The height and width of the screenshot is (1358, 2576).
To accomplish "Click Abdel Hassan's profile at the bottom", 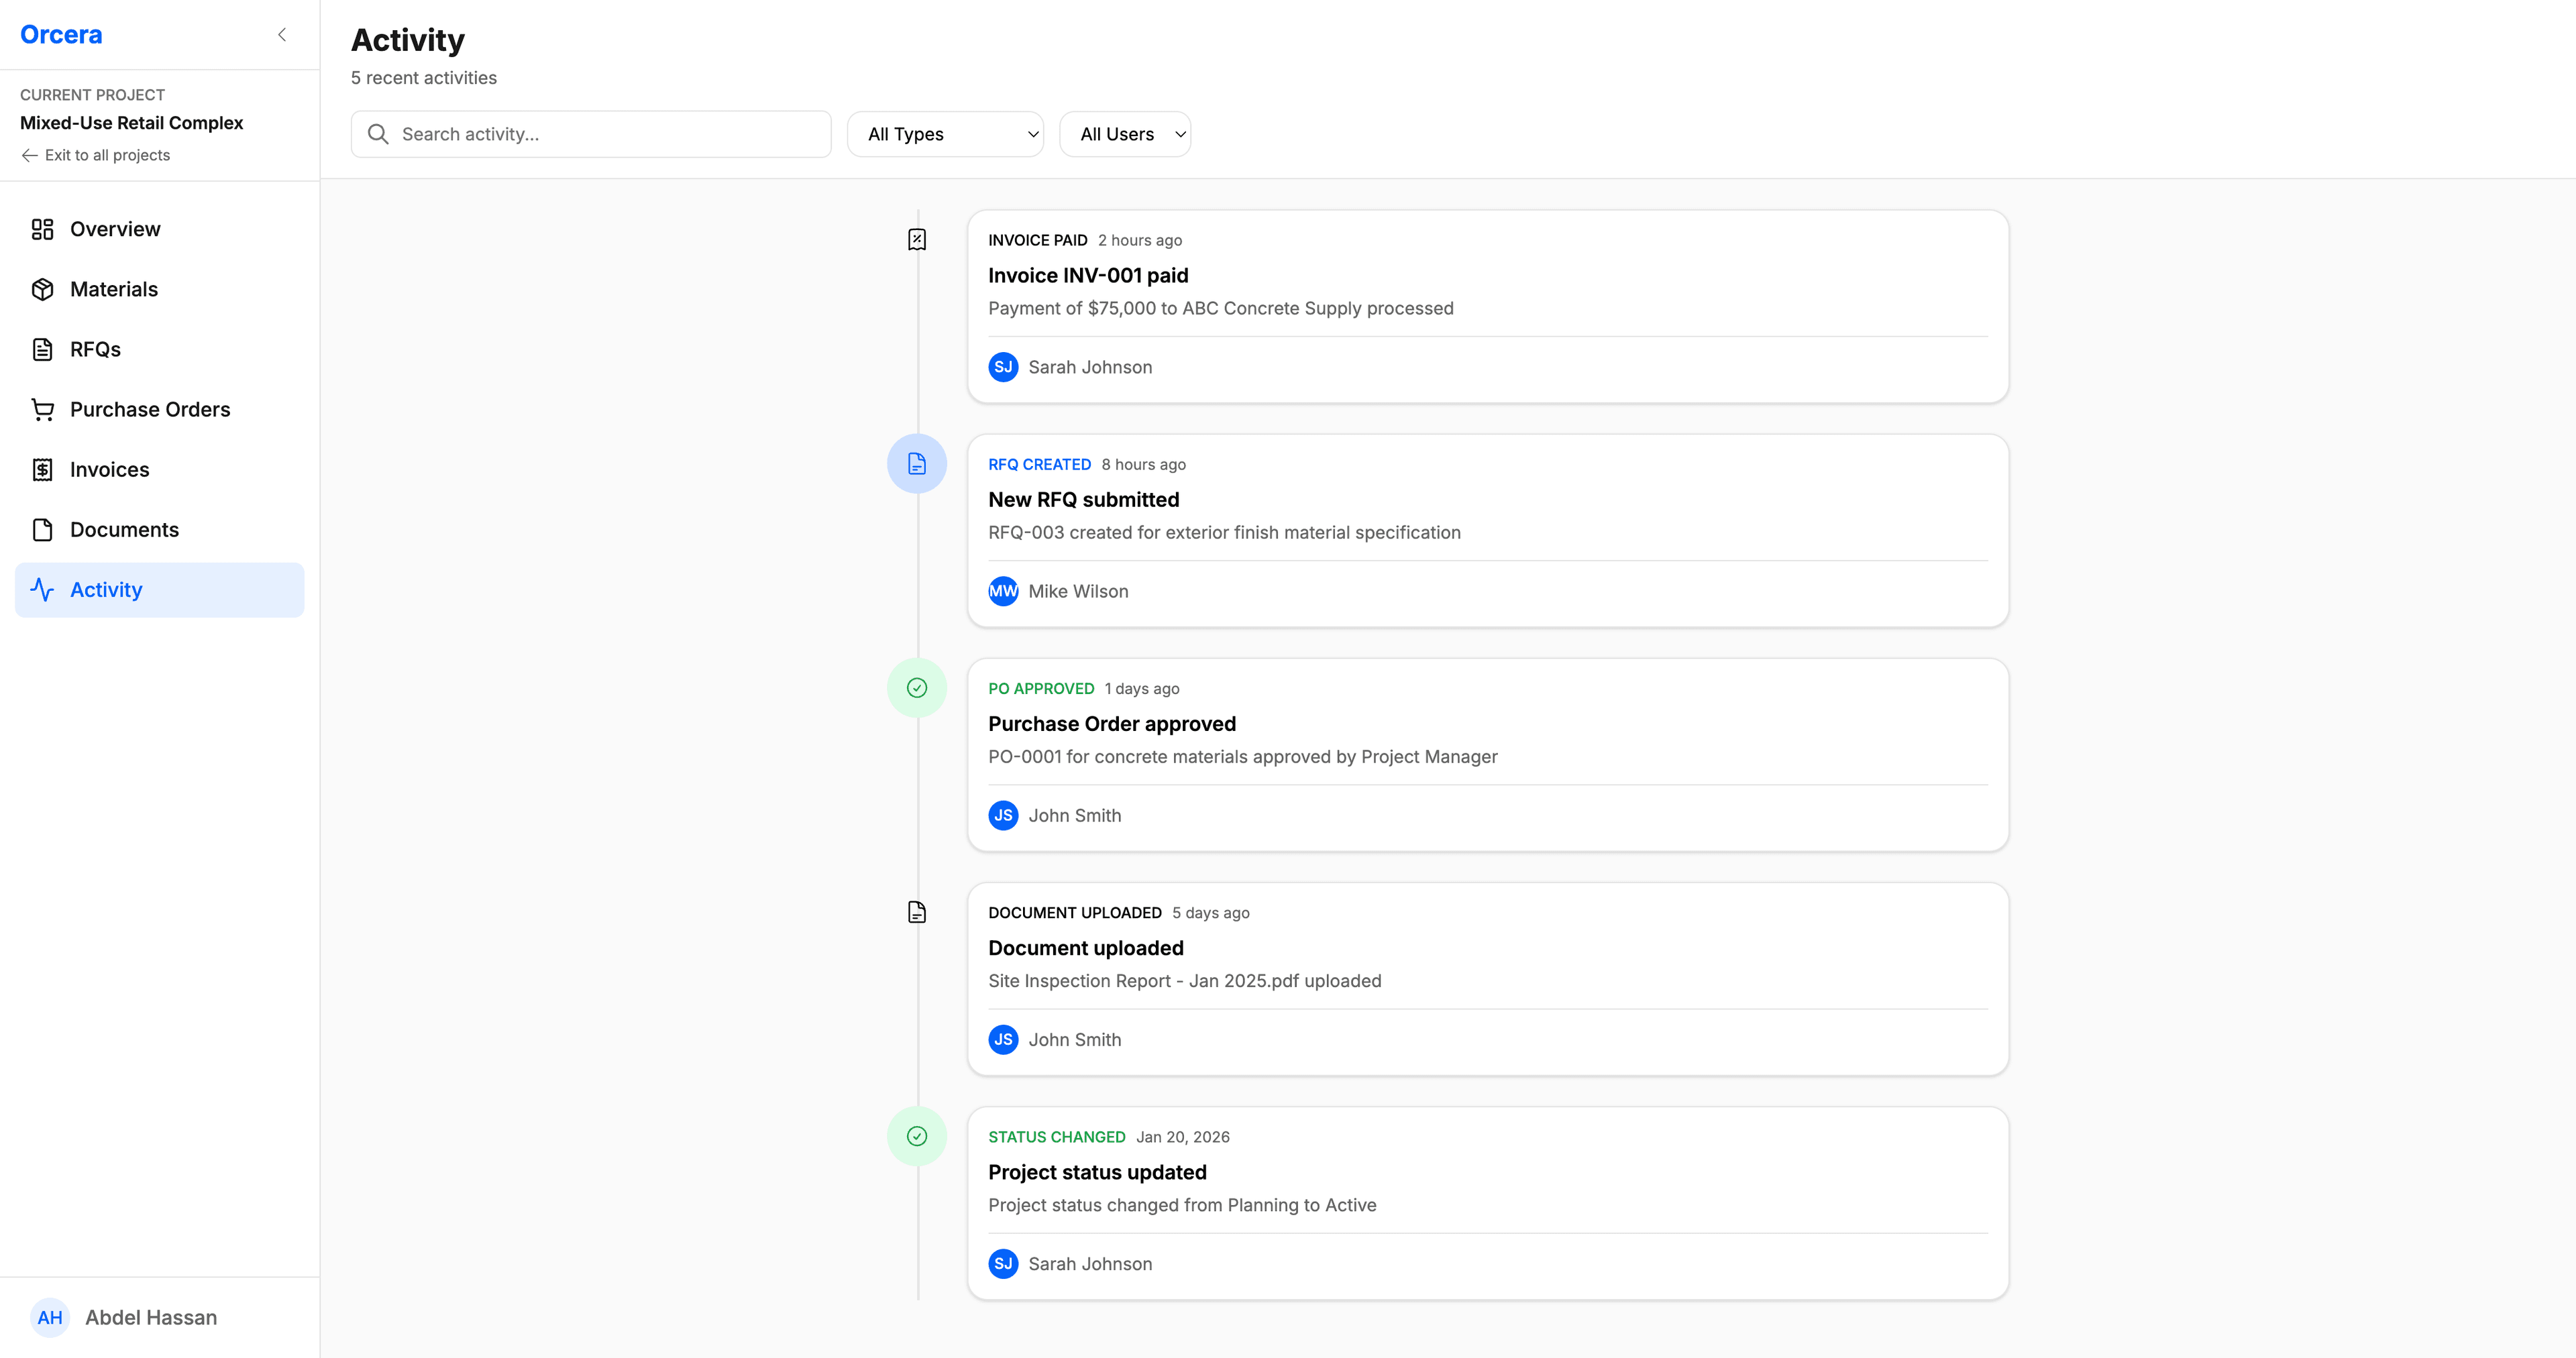I will click(124, 1317).
